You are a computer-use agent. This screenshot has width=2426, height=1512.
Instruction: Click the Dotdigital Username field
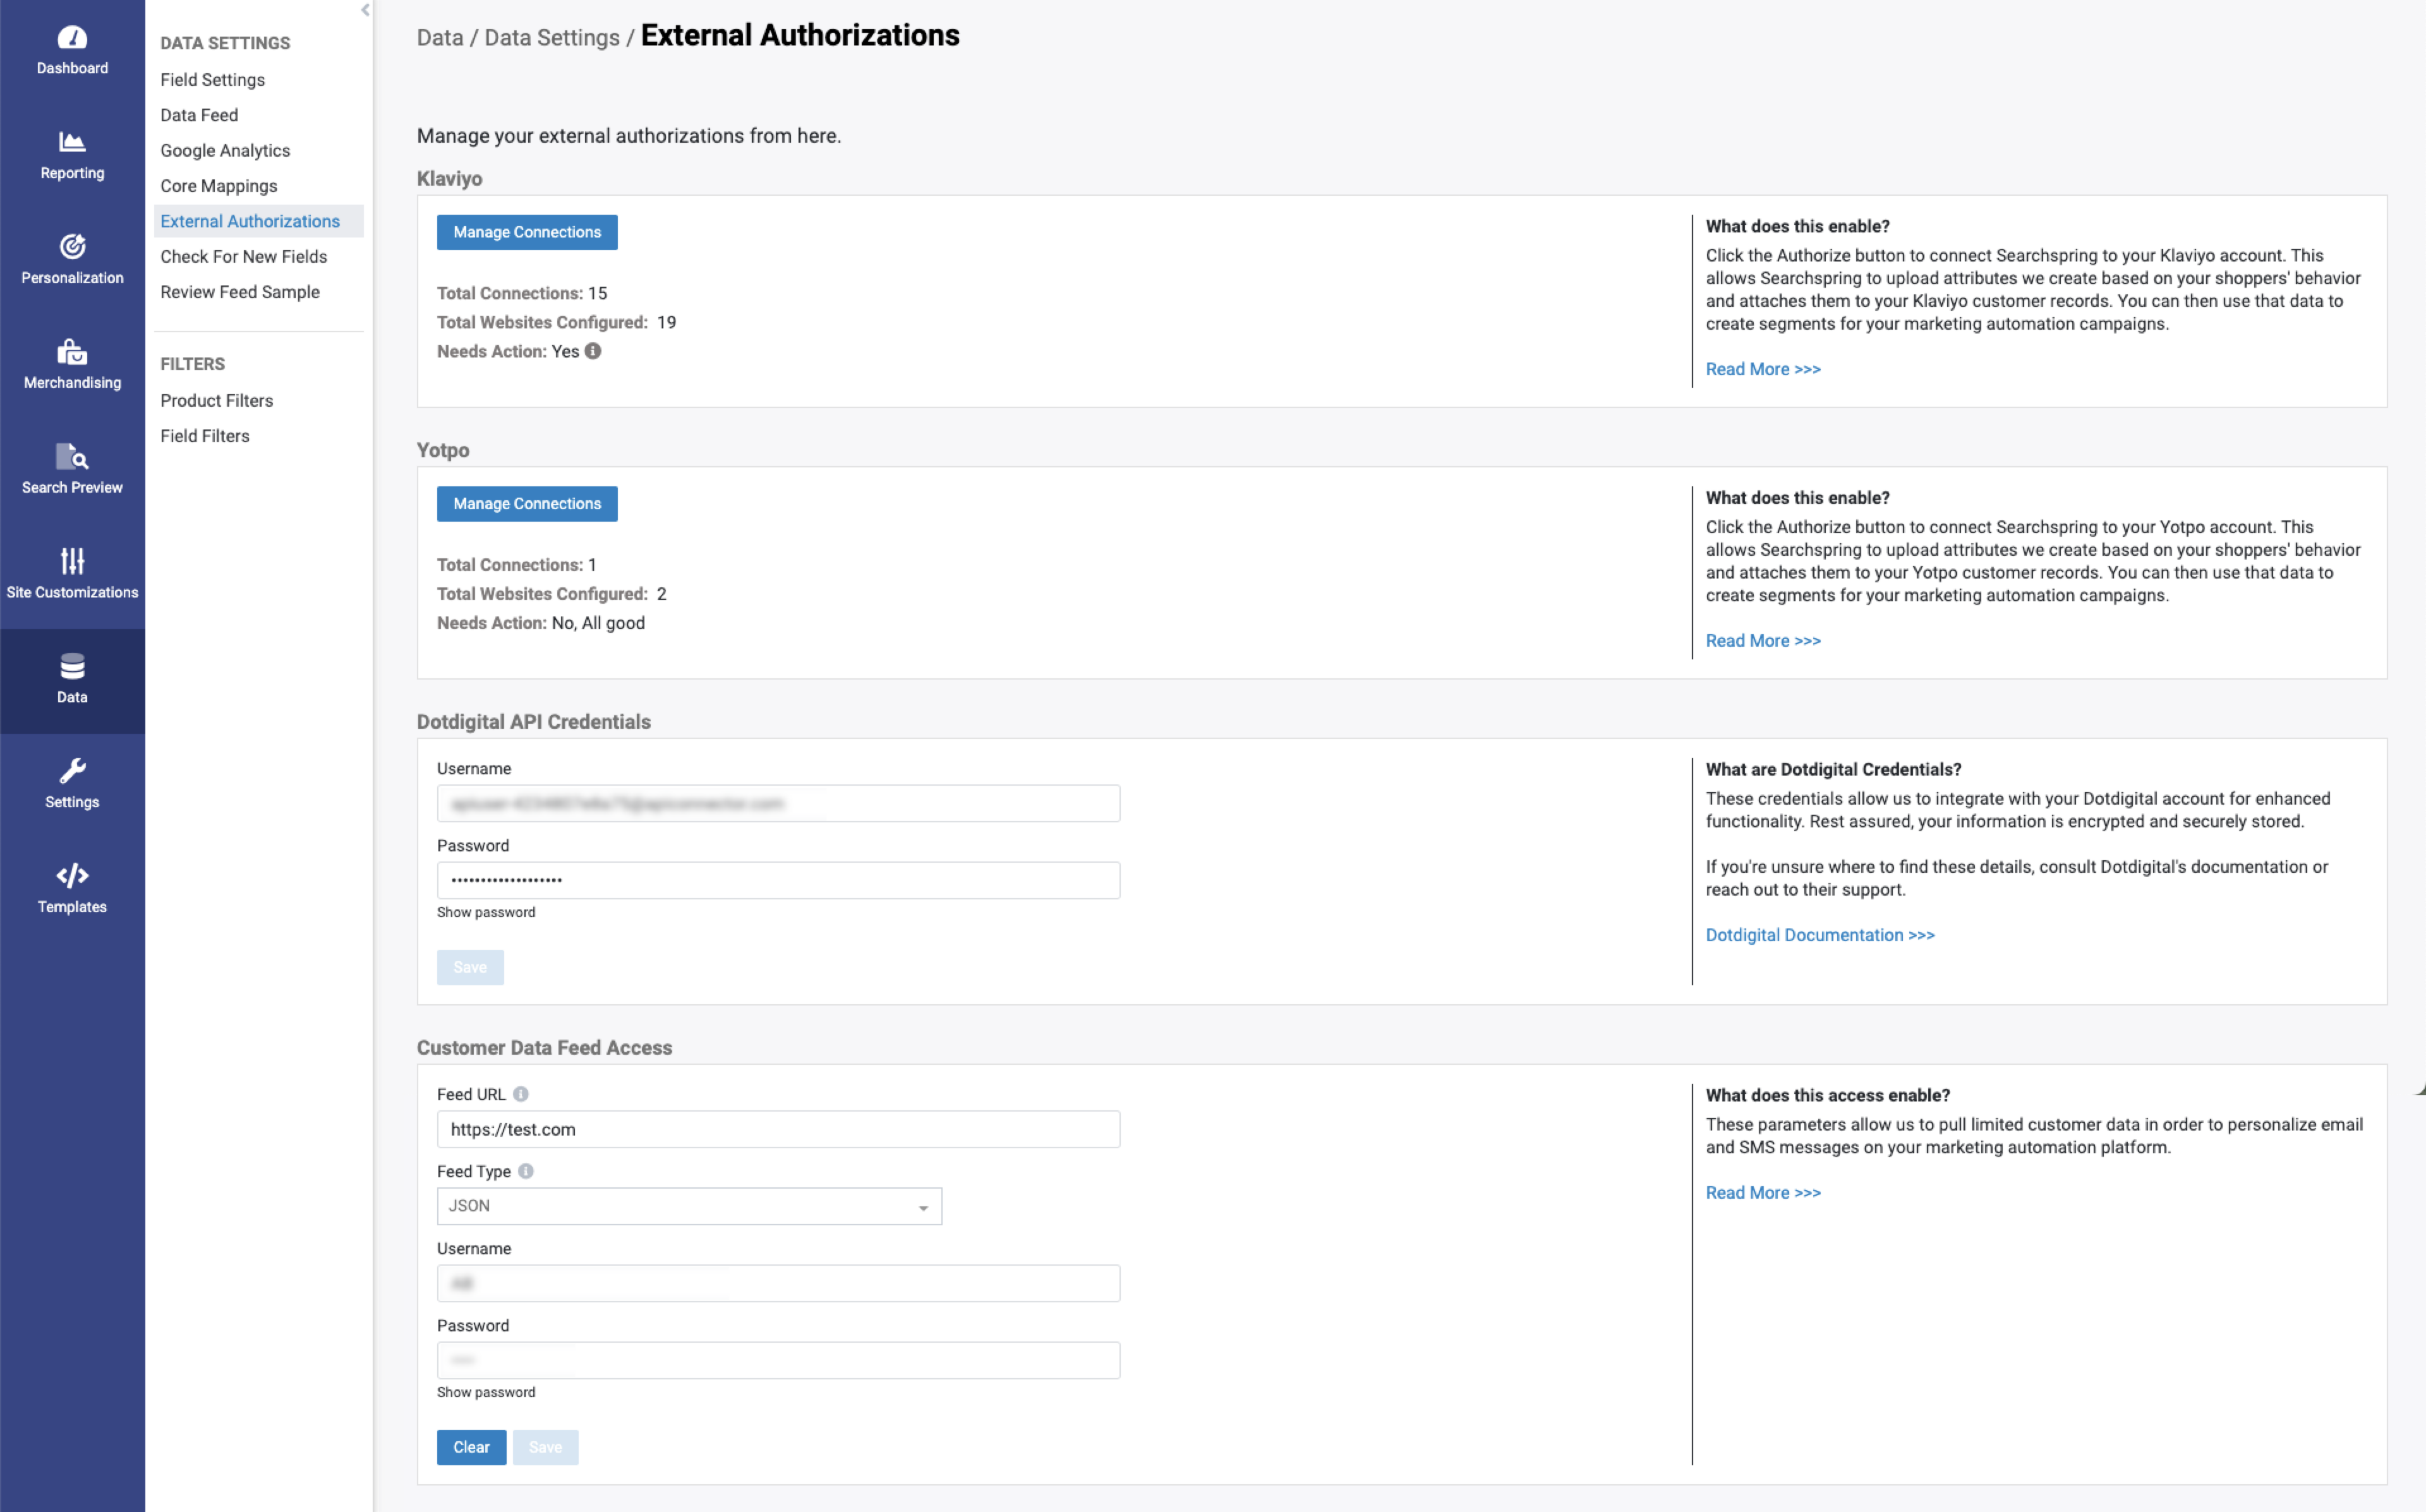(778, 804)
